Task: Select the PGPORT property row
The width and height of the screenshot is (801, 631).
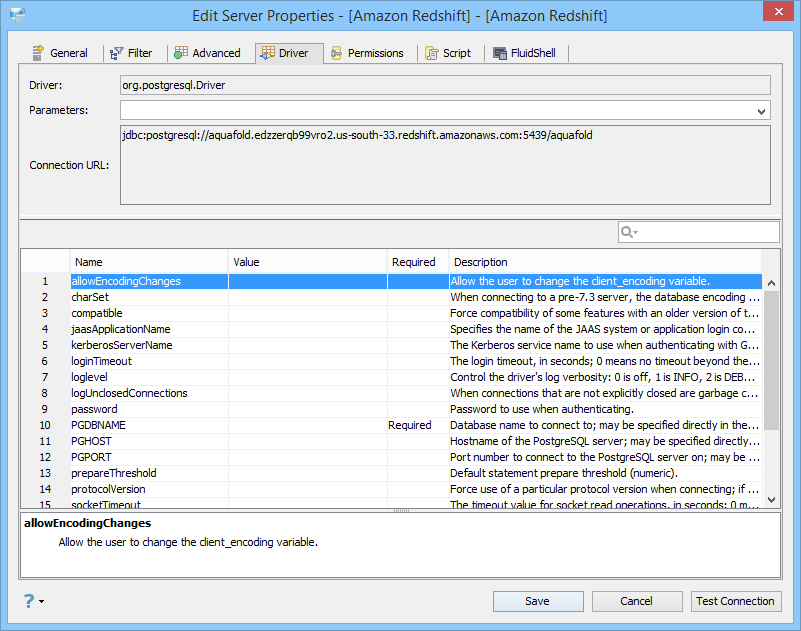Action: (x=391, y=457)
